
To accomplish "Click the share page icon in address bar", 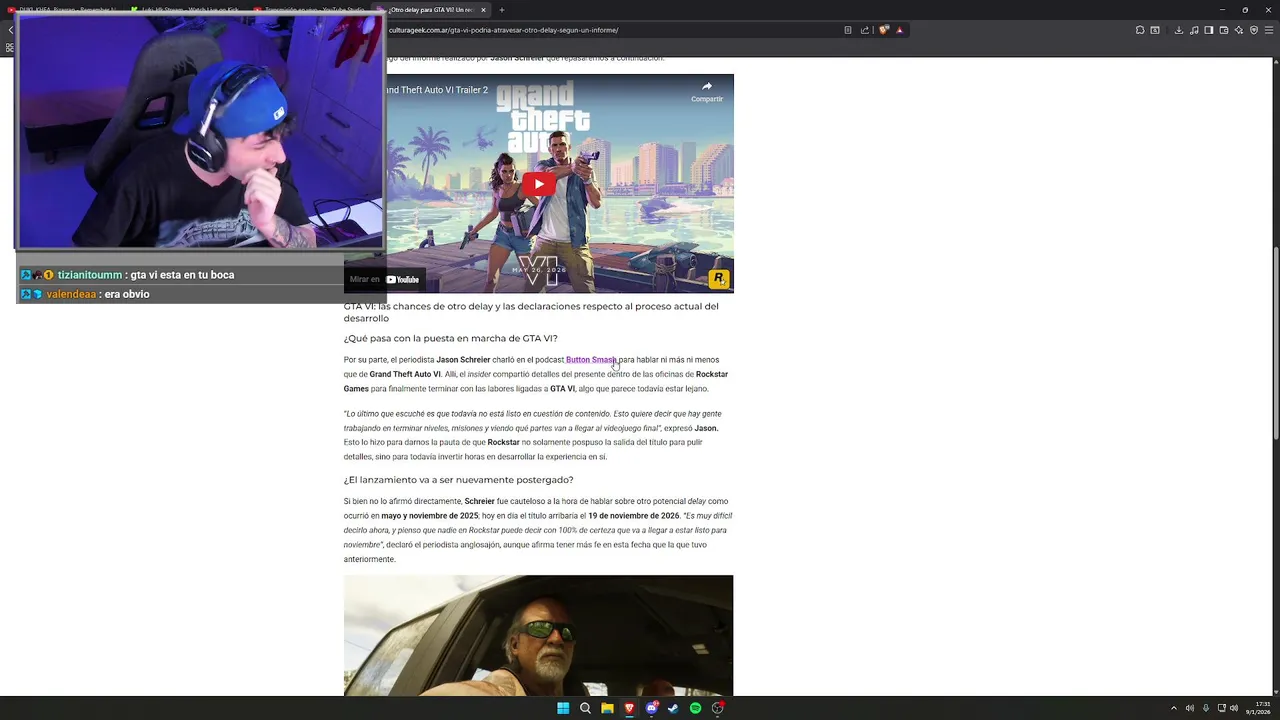I will click(865, 30).
